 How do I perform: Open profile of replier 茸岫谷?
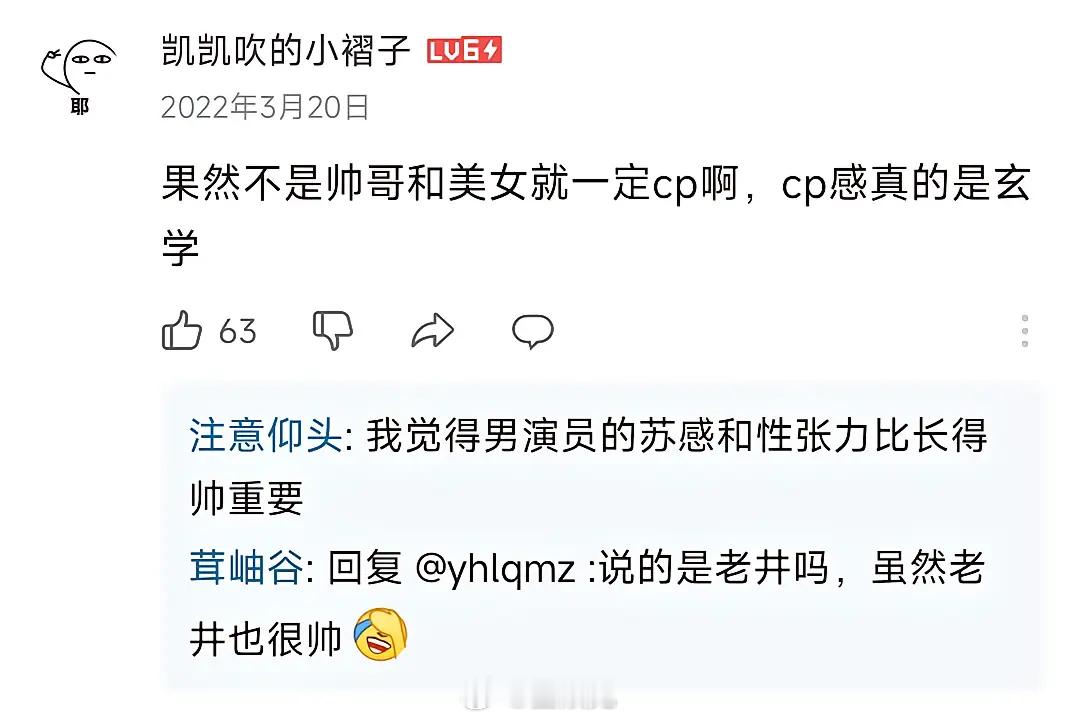[247, 568]
